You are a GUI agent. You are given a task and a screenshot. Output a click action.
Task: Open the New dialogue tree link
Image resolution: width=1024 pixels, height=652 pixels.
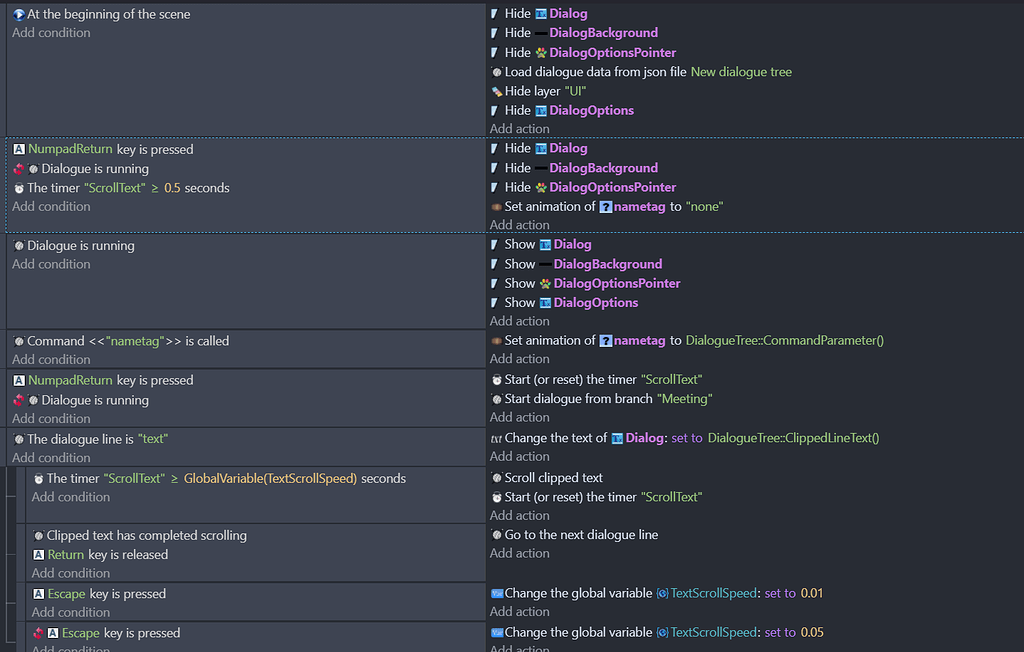(x=740, y=71)
